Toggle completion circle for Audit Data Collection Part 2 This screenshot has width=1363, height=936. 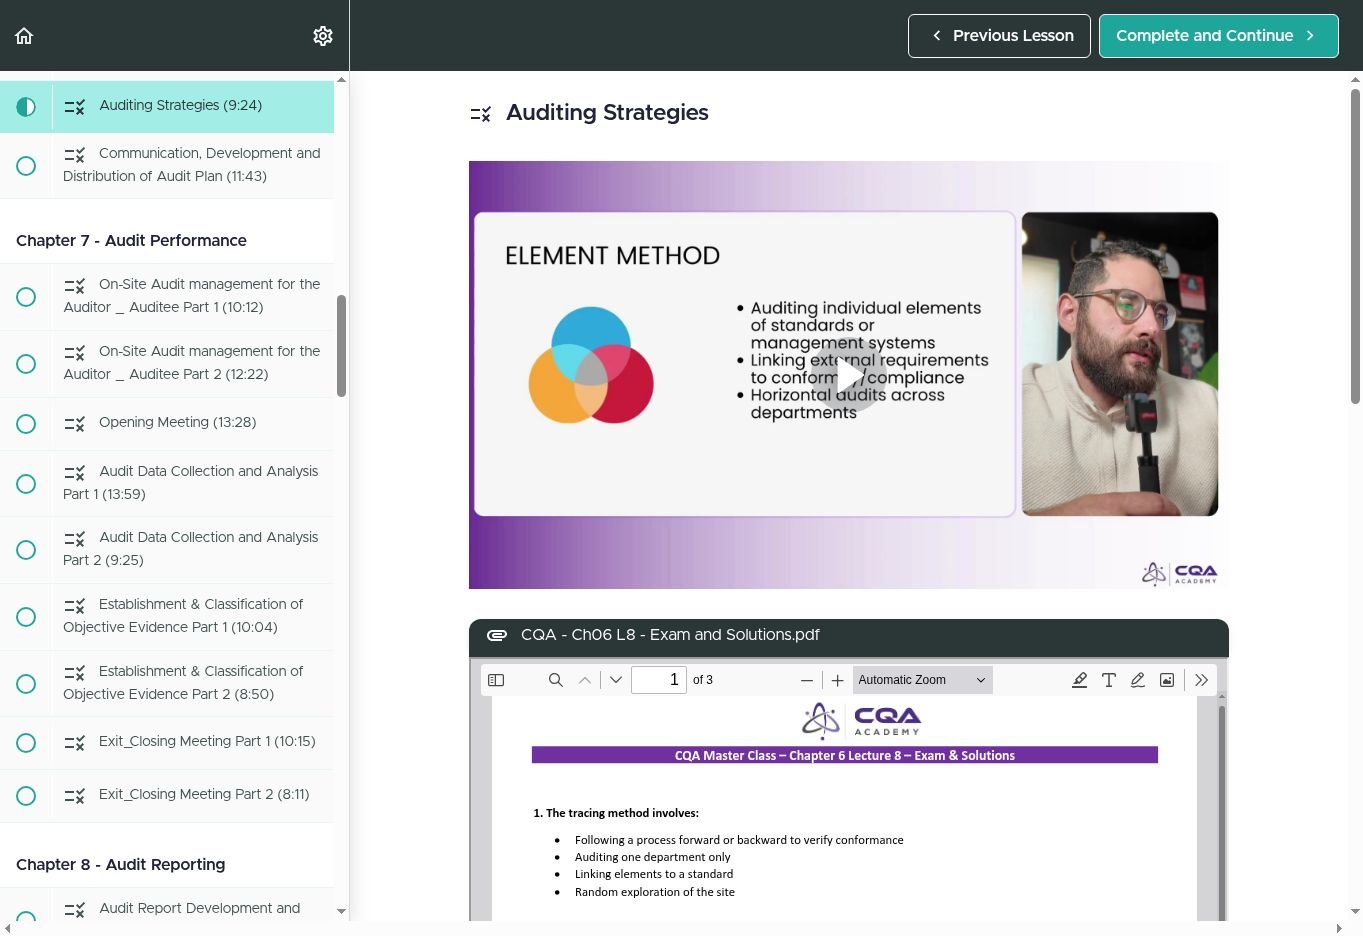pos(26,550)
